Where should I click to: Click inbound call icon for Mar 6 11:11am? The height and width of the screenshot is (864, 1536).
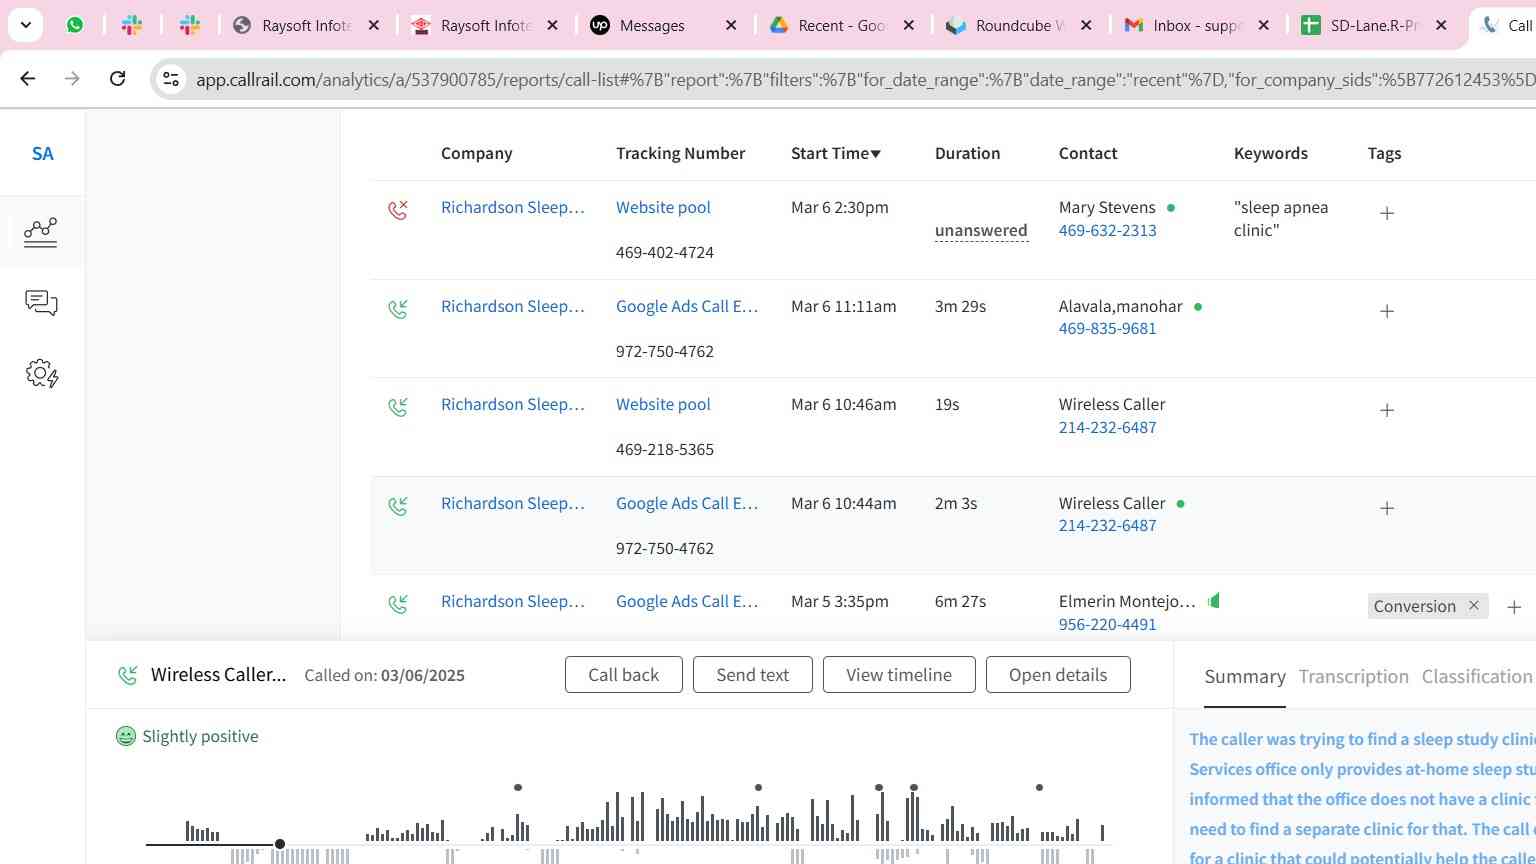point(398,309)
